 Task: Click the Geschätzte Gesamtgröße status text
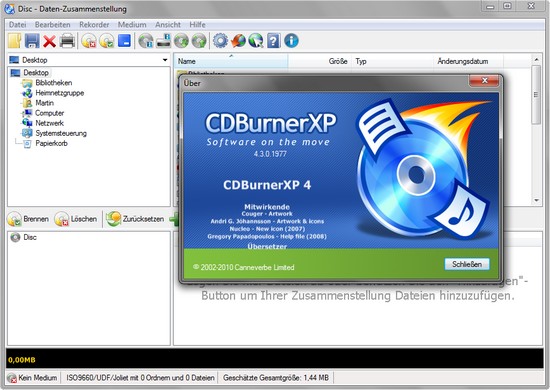click(x=276, y=378)
